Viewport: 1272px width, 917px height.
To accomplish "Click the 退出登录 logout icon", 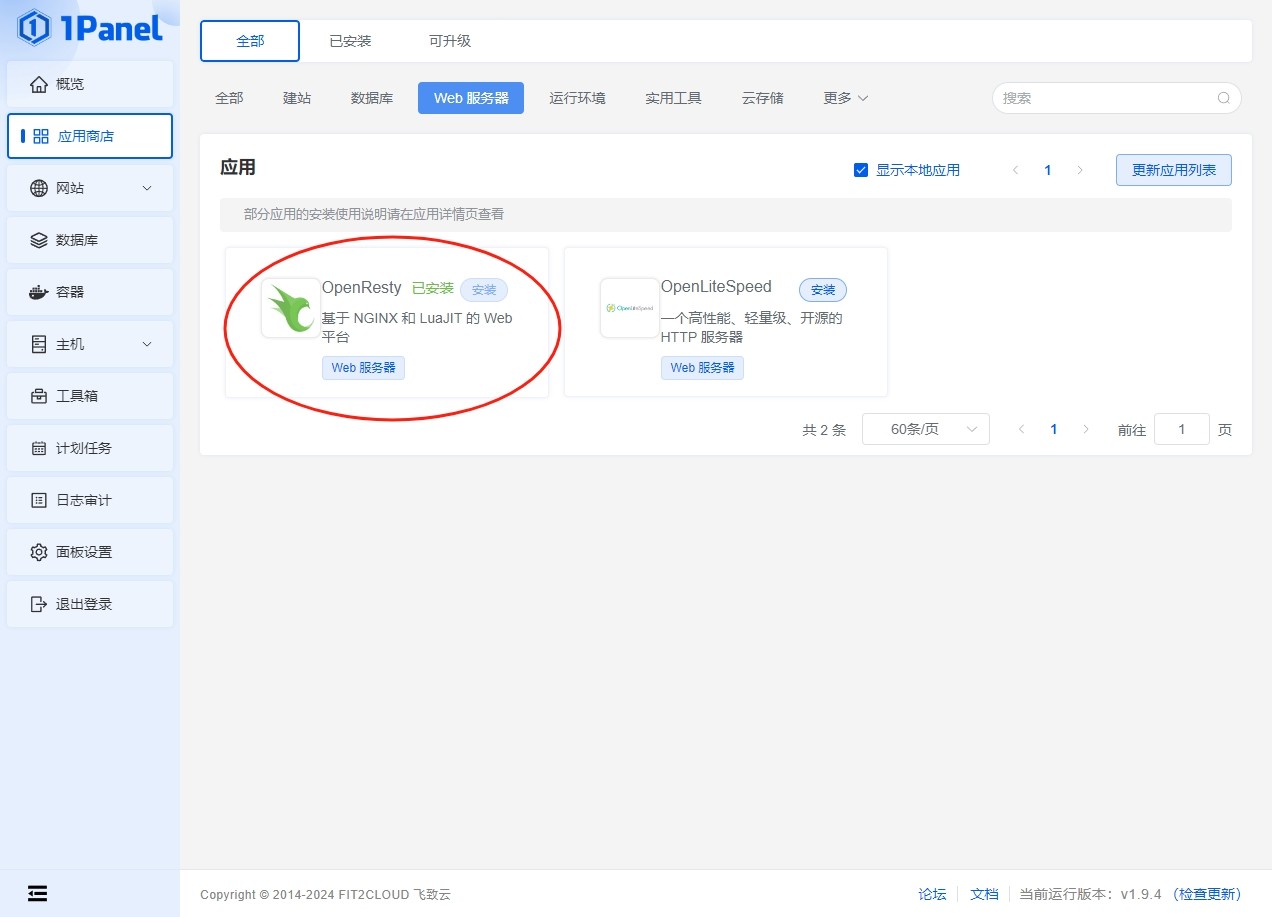I will (39, 604).
